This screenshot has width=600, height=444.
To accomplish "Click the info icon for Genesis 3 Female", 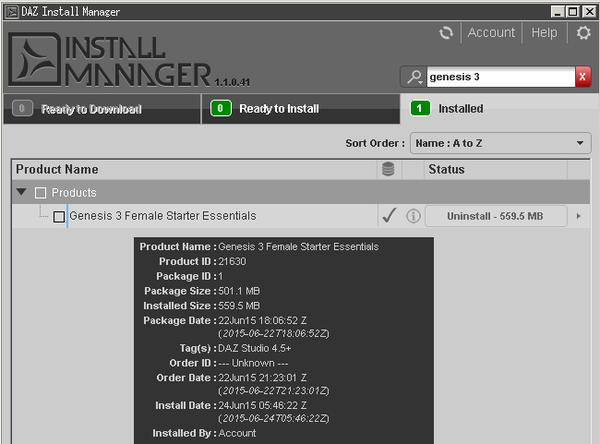I will point(413,216).
